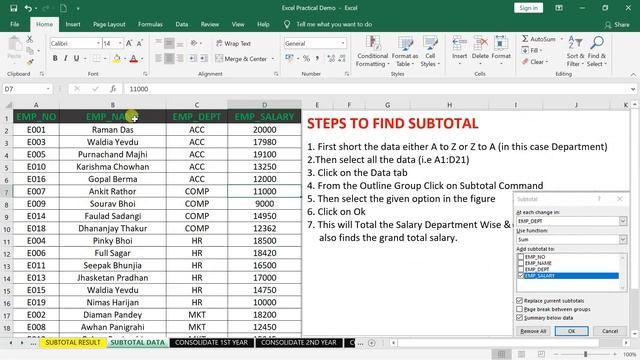Toggle Underline formatting
Image resolution: width=640 pixels, height=360 pixels.
[x=76, y=59]
